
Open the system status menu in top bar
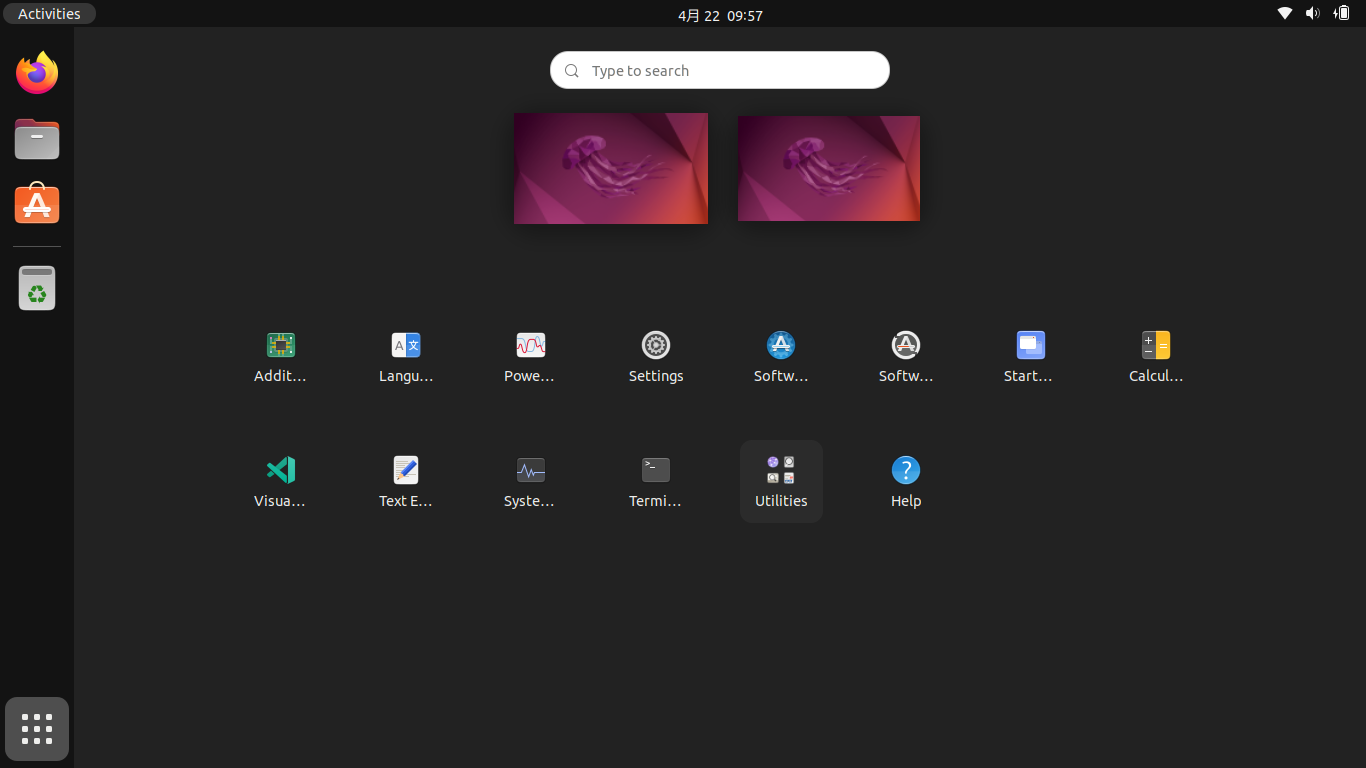pyautogui.click(x=1313, y=13)
